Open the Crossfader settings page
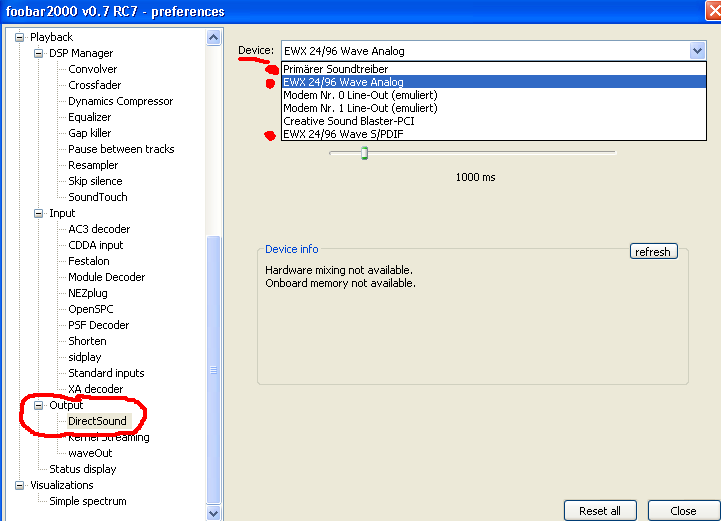Image resolution: width=721 pixels, height=521 pixels. pyautogui.click(x=94, y=86)
